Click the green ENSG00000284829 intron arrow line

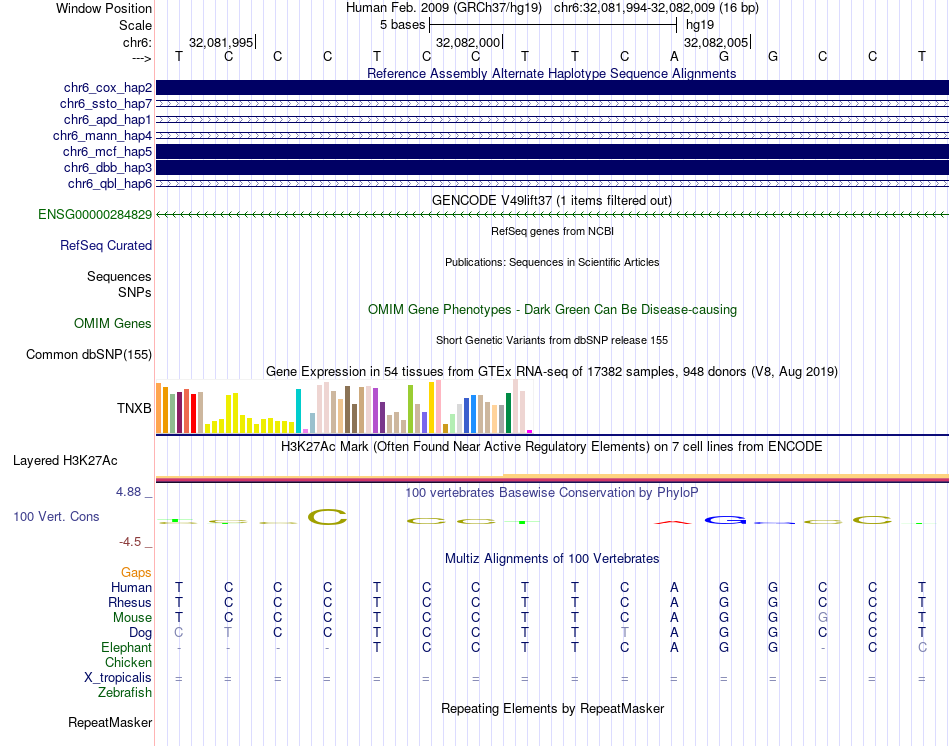point(552,215)
